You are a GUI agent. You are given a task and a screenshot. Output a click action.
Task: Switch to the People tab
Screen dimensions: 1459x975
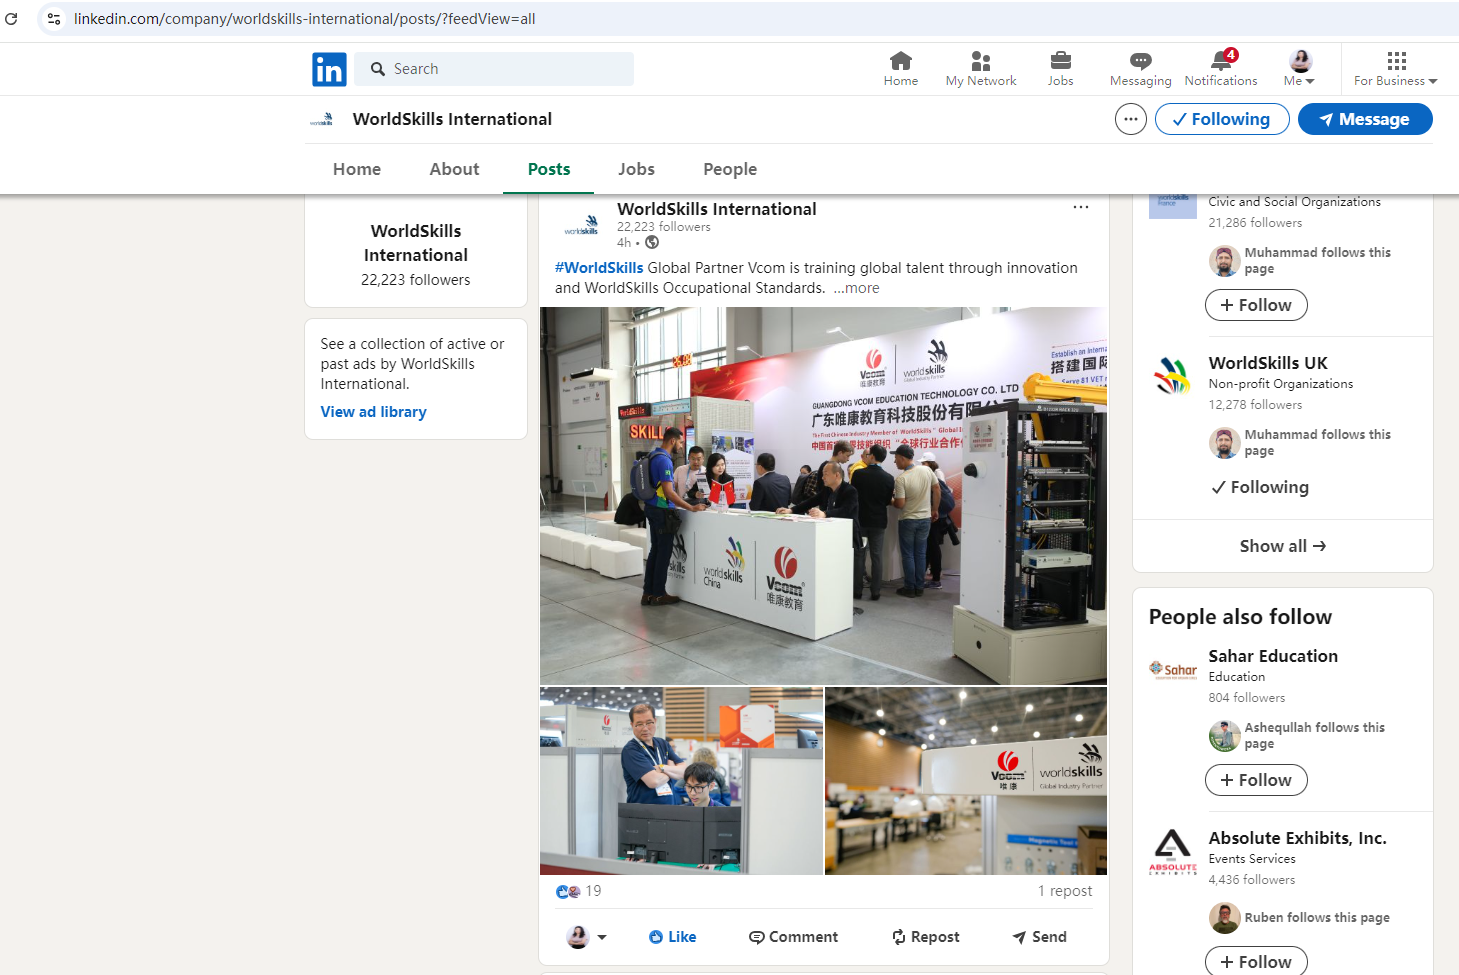(x=729, y=169)
